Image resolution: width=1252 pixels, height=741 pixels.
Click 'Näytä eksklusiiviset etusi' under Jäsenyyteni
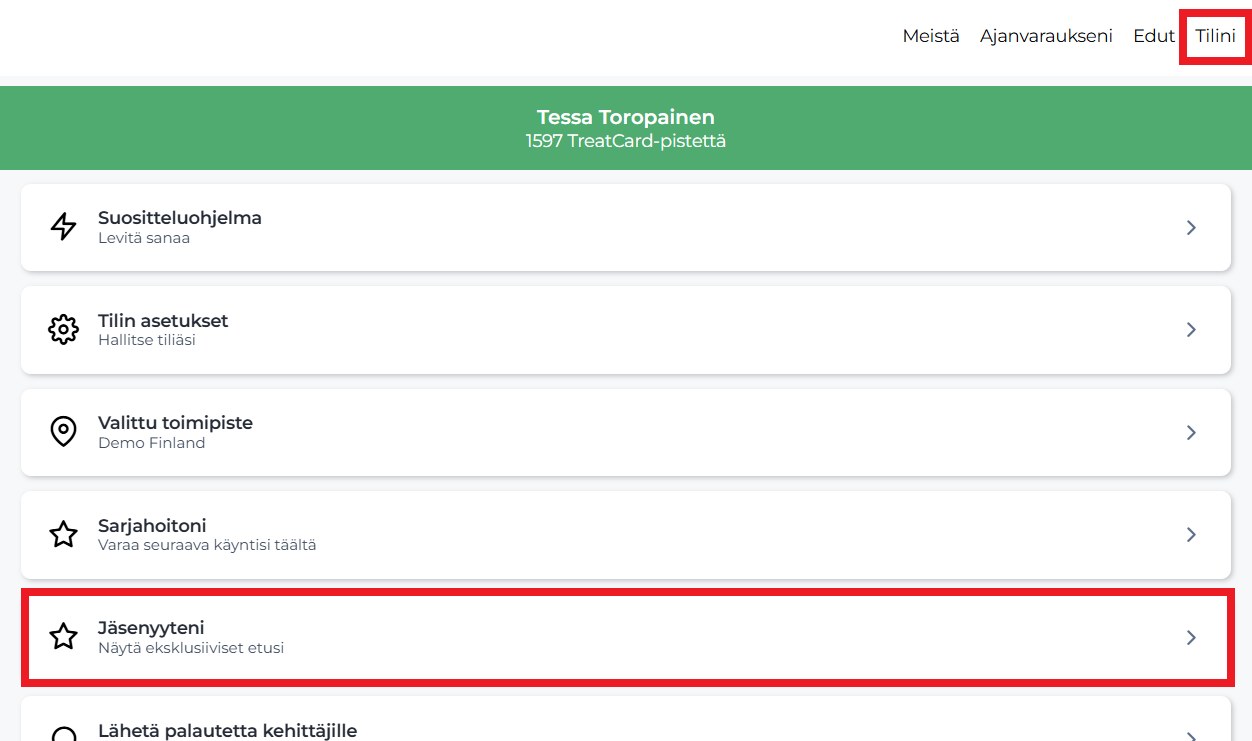(x=191, y=648)
